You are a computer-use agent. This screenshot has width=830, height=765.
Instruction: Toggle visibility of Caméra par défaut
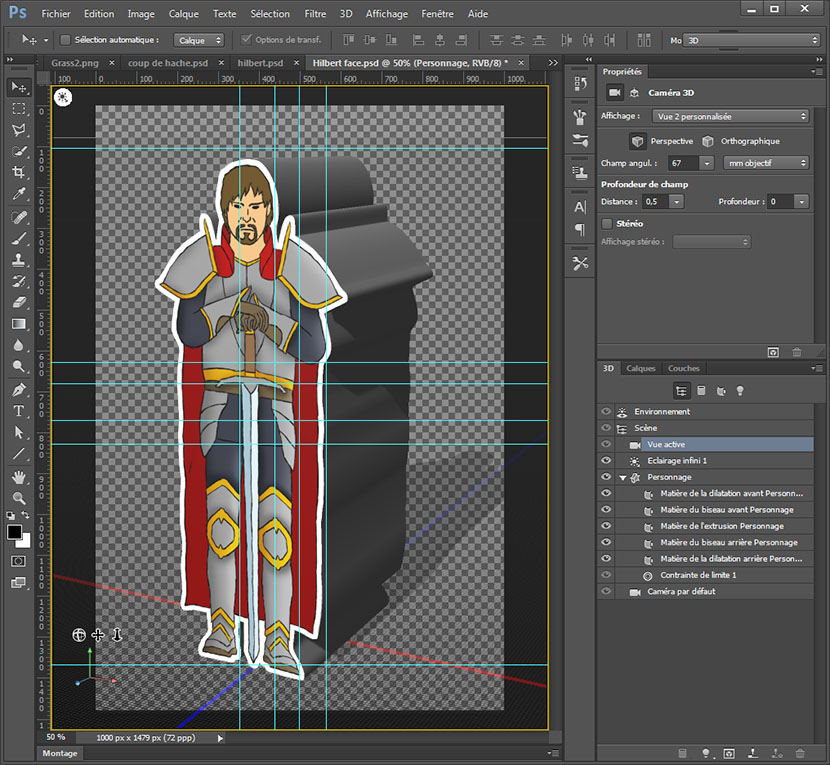tap(606, 591)
